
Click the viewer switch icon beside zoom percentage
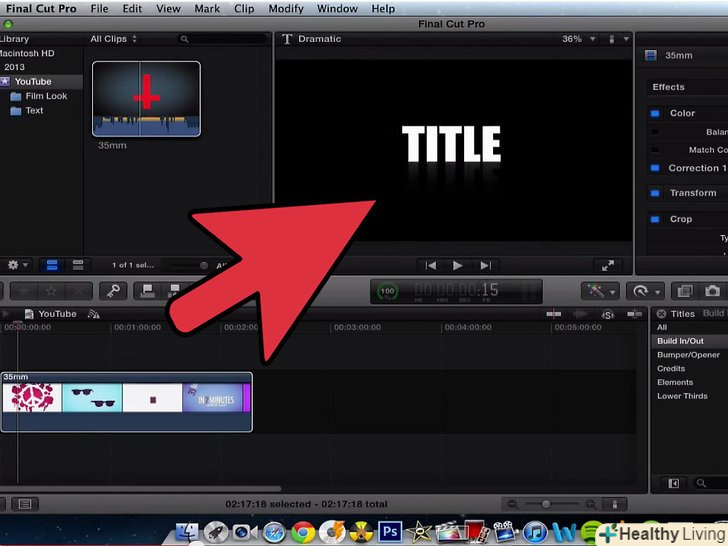pyautogui.click(x=611, y=39)
